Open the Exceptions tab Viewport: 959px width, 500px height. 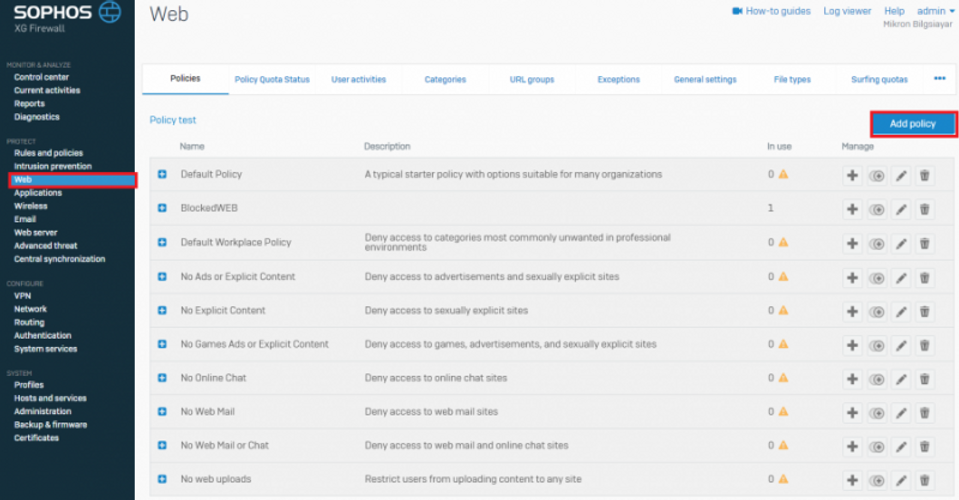[x=618, y=80]
